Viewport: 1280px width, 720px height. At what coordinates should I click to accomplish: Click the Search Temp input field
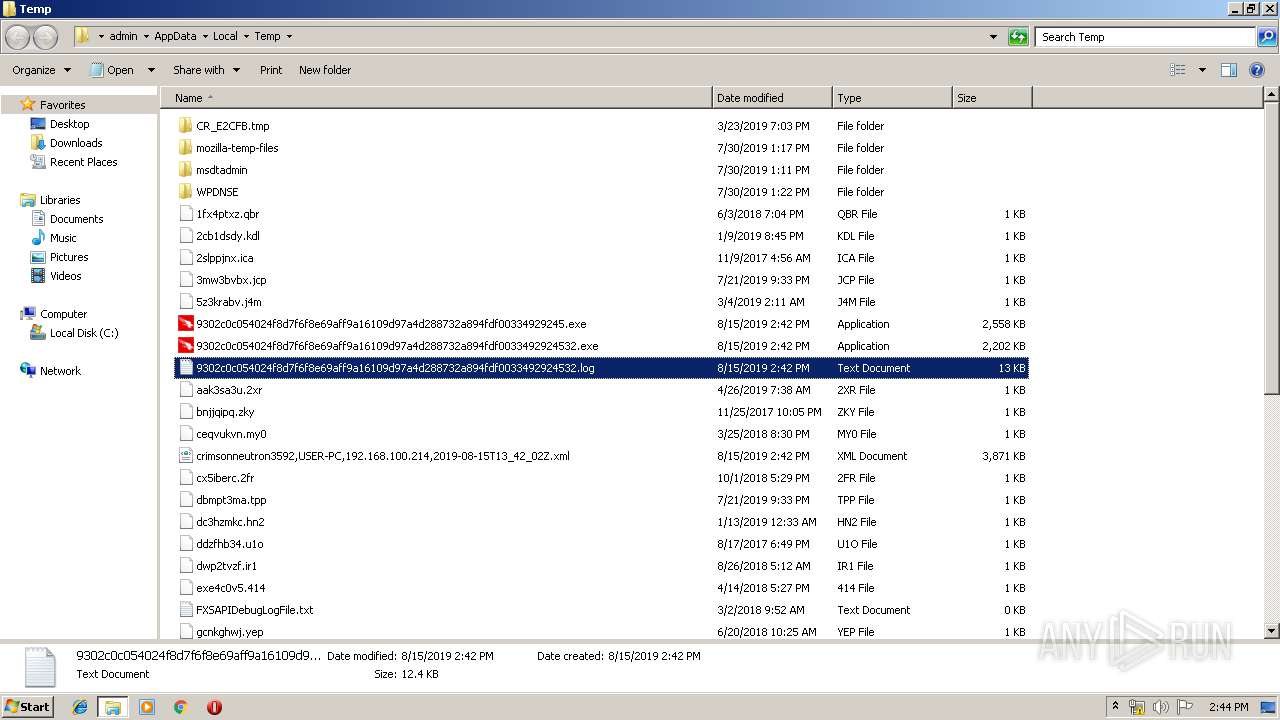tap(1145, 37)
